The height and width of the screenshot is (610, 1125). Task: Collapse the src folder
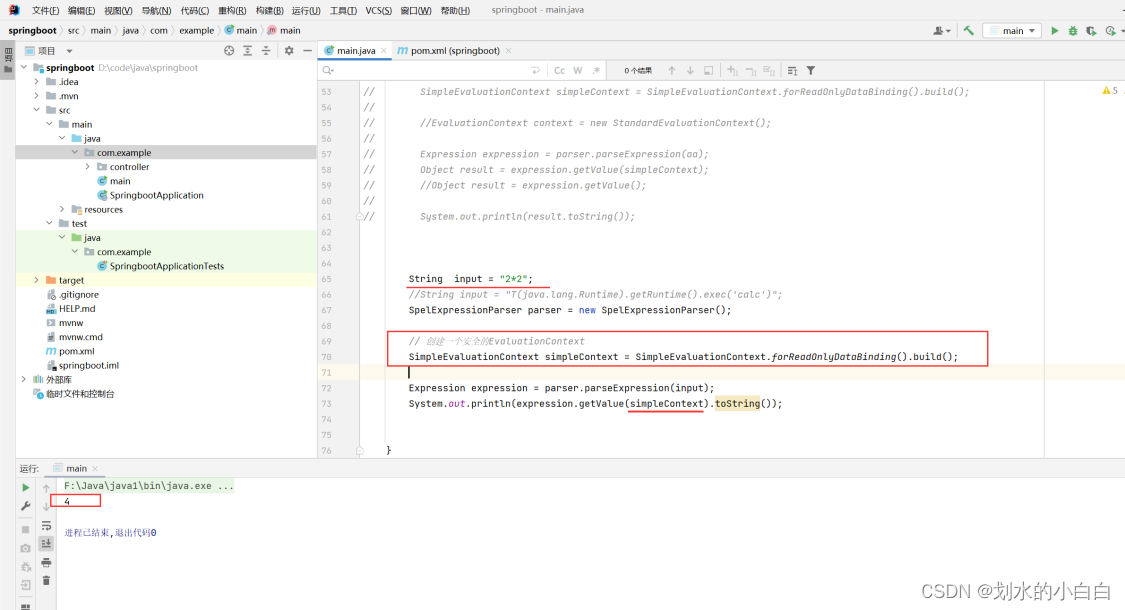pos(37,110)
